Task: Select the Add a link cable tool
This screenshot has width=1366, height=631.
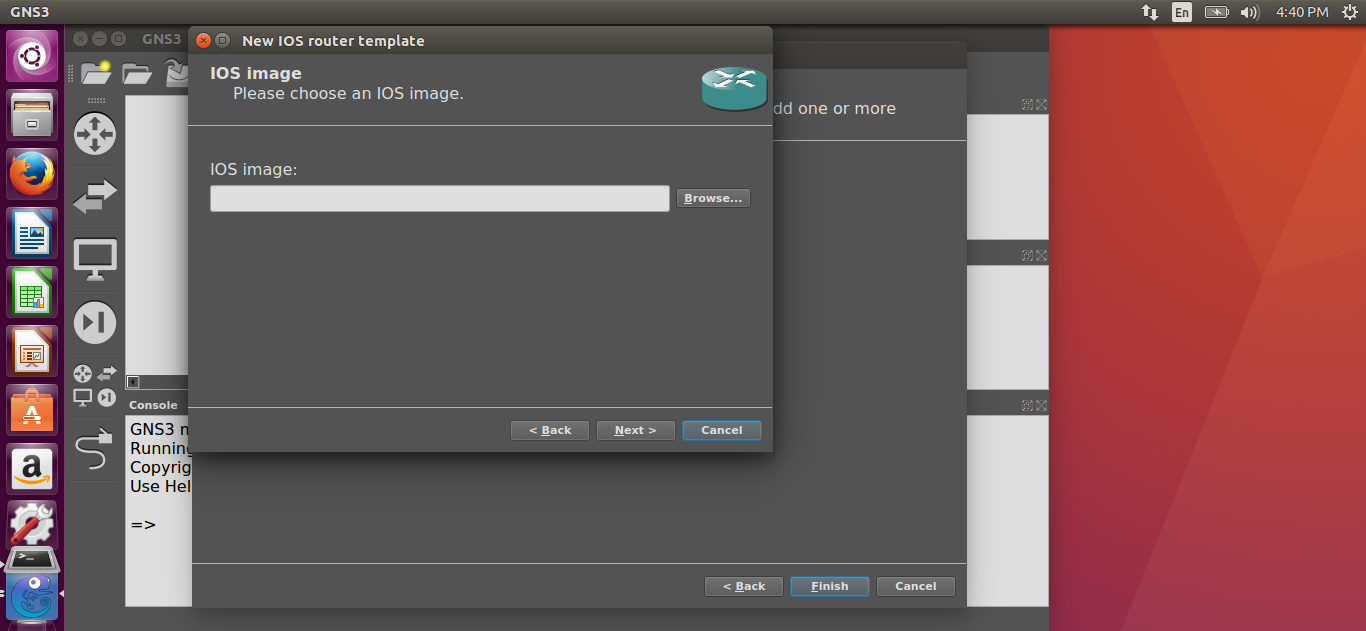Action: [93, 449]
